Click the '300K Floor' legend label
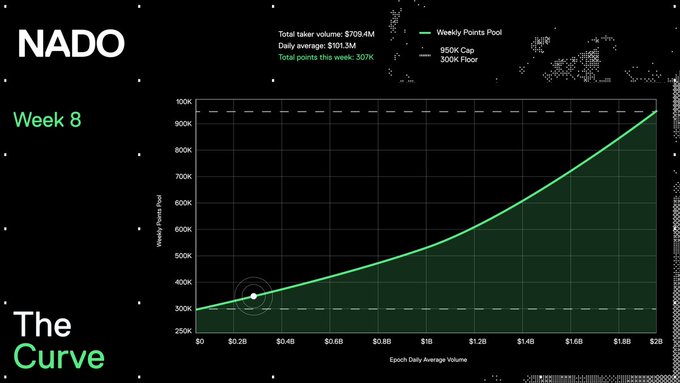The height and width of the screenshot is (383, 680). click(459, 60)
